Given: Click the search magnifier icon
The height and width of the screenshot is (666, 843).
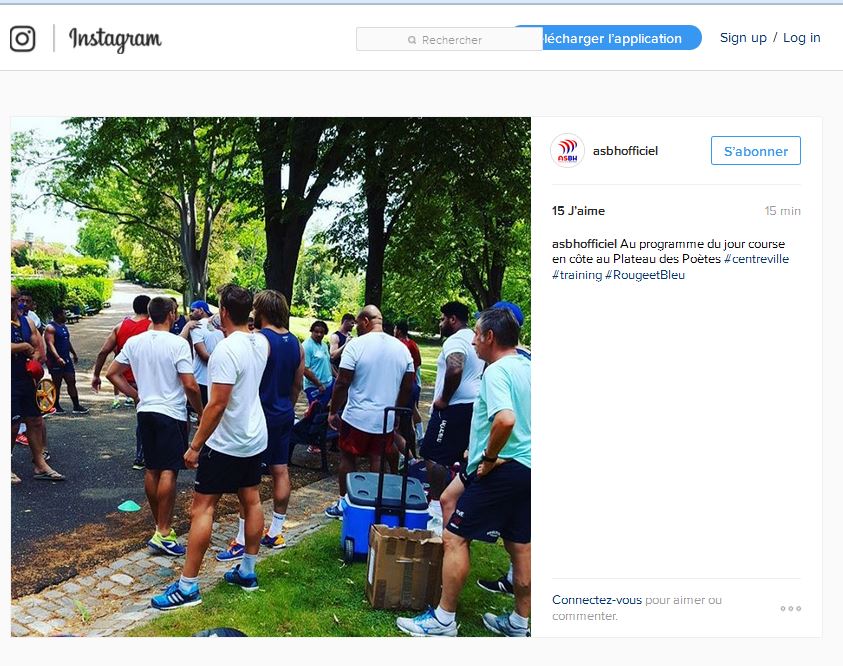Looking at the screenshot, I should coord(412,40).
